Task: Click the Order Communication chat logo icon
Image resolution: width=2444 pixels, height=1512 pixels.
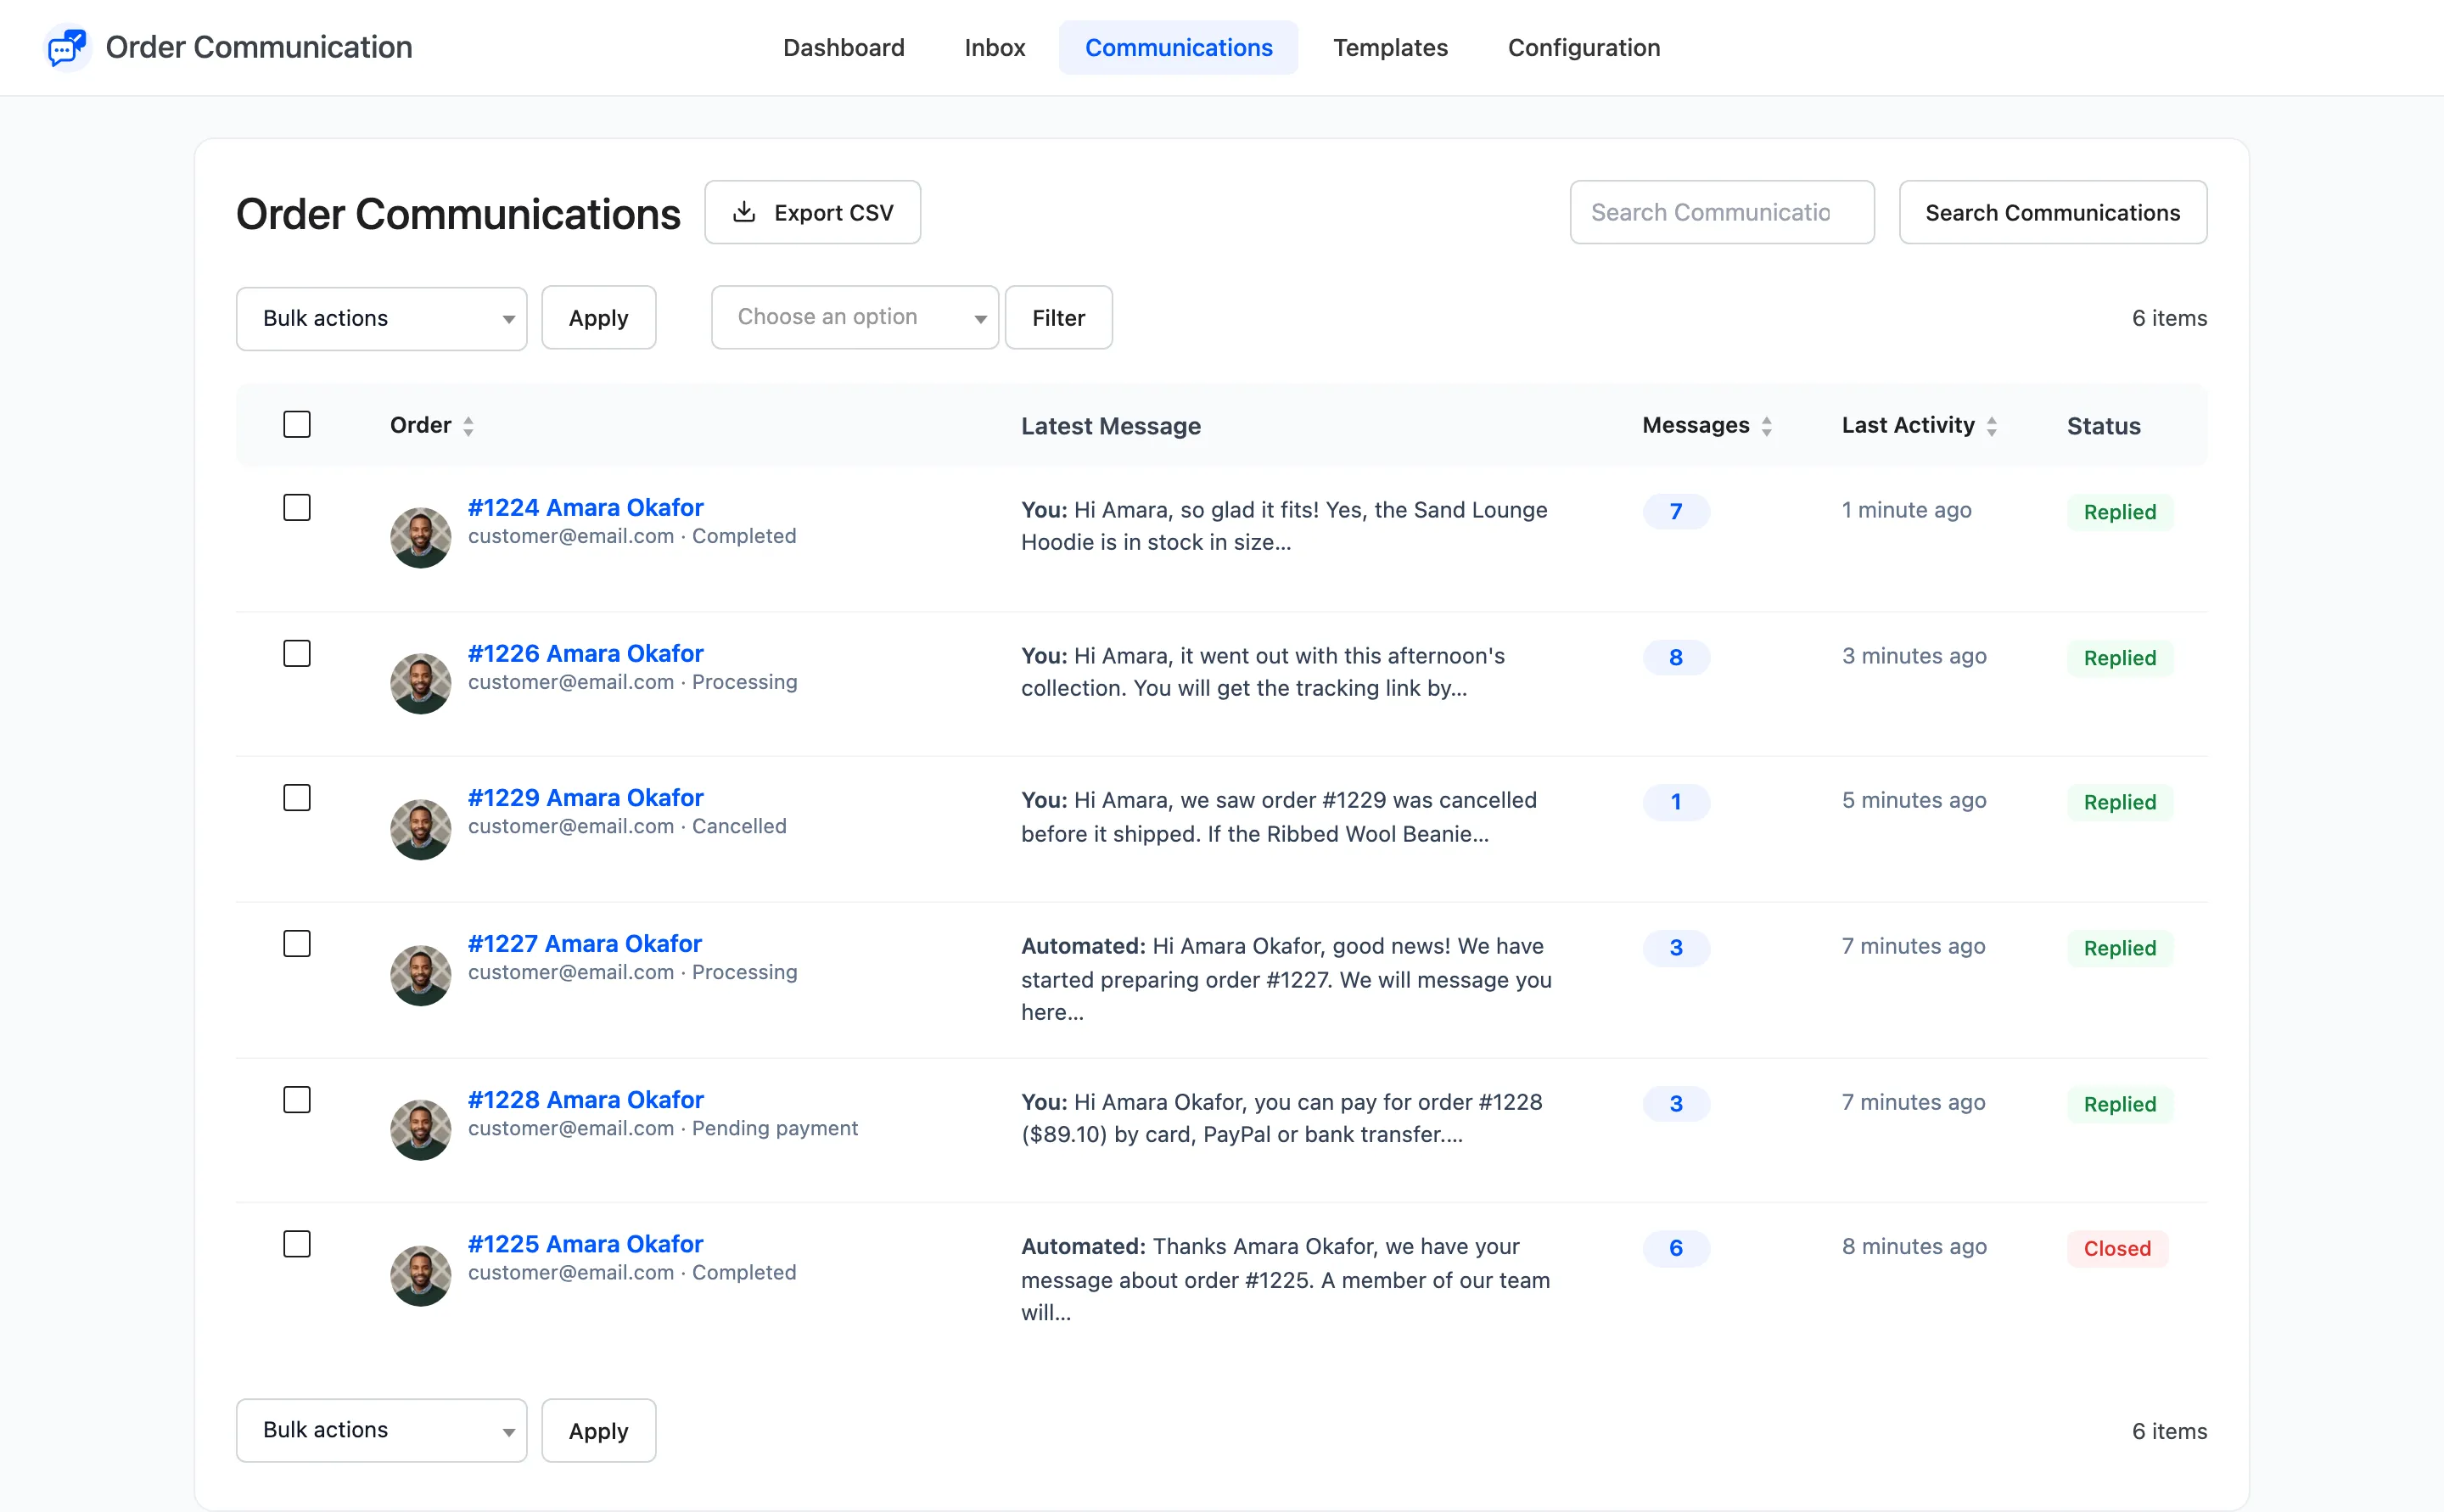Action: (67, 47)
